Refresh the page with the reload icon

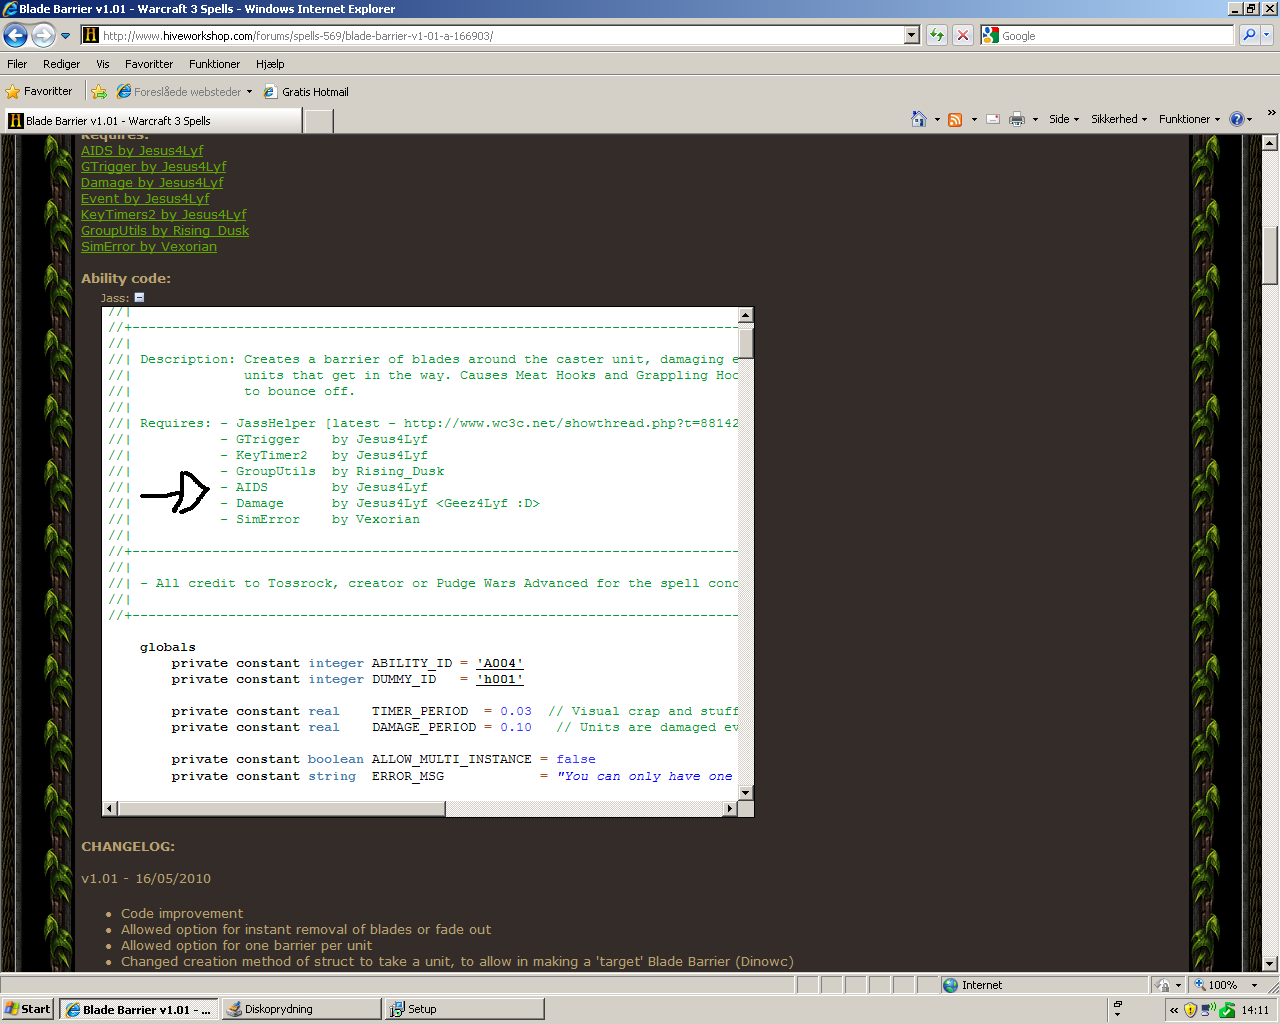pos(936,35)
